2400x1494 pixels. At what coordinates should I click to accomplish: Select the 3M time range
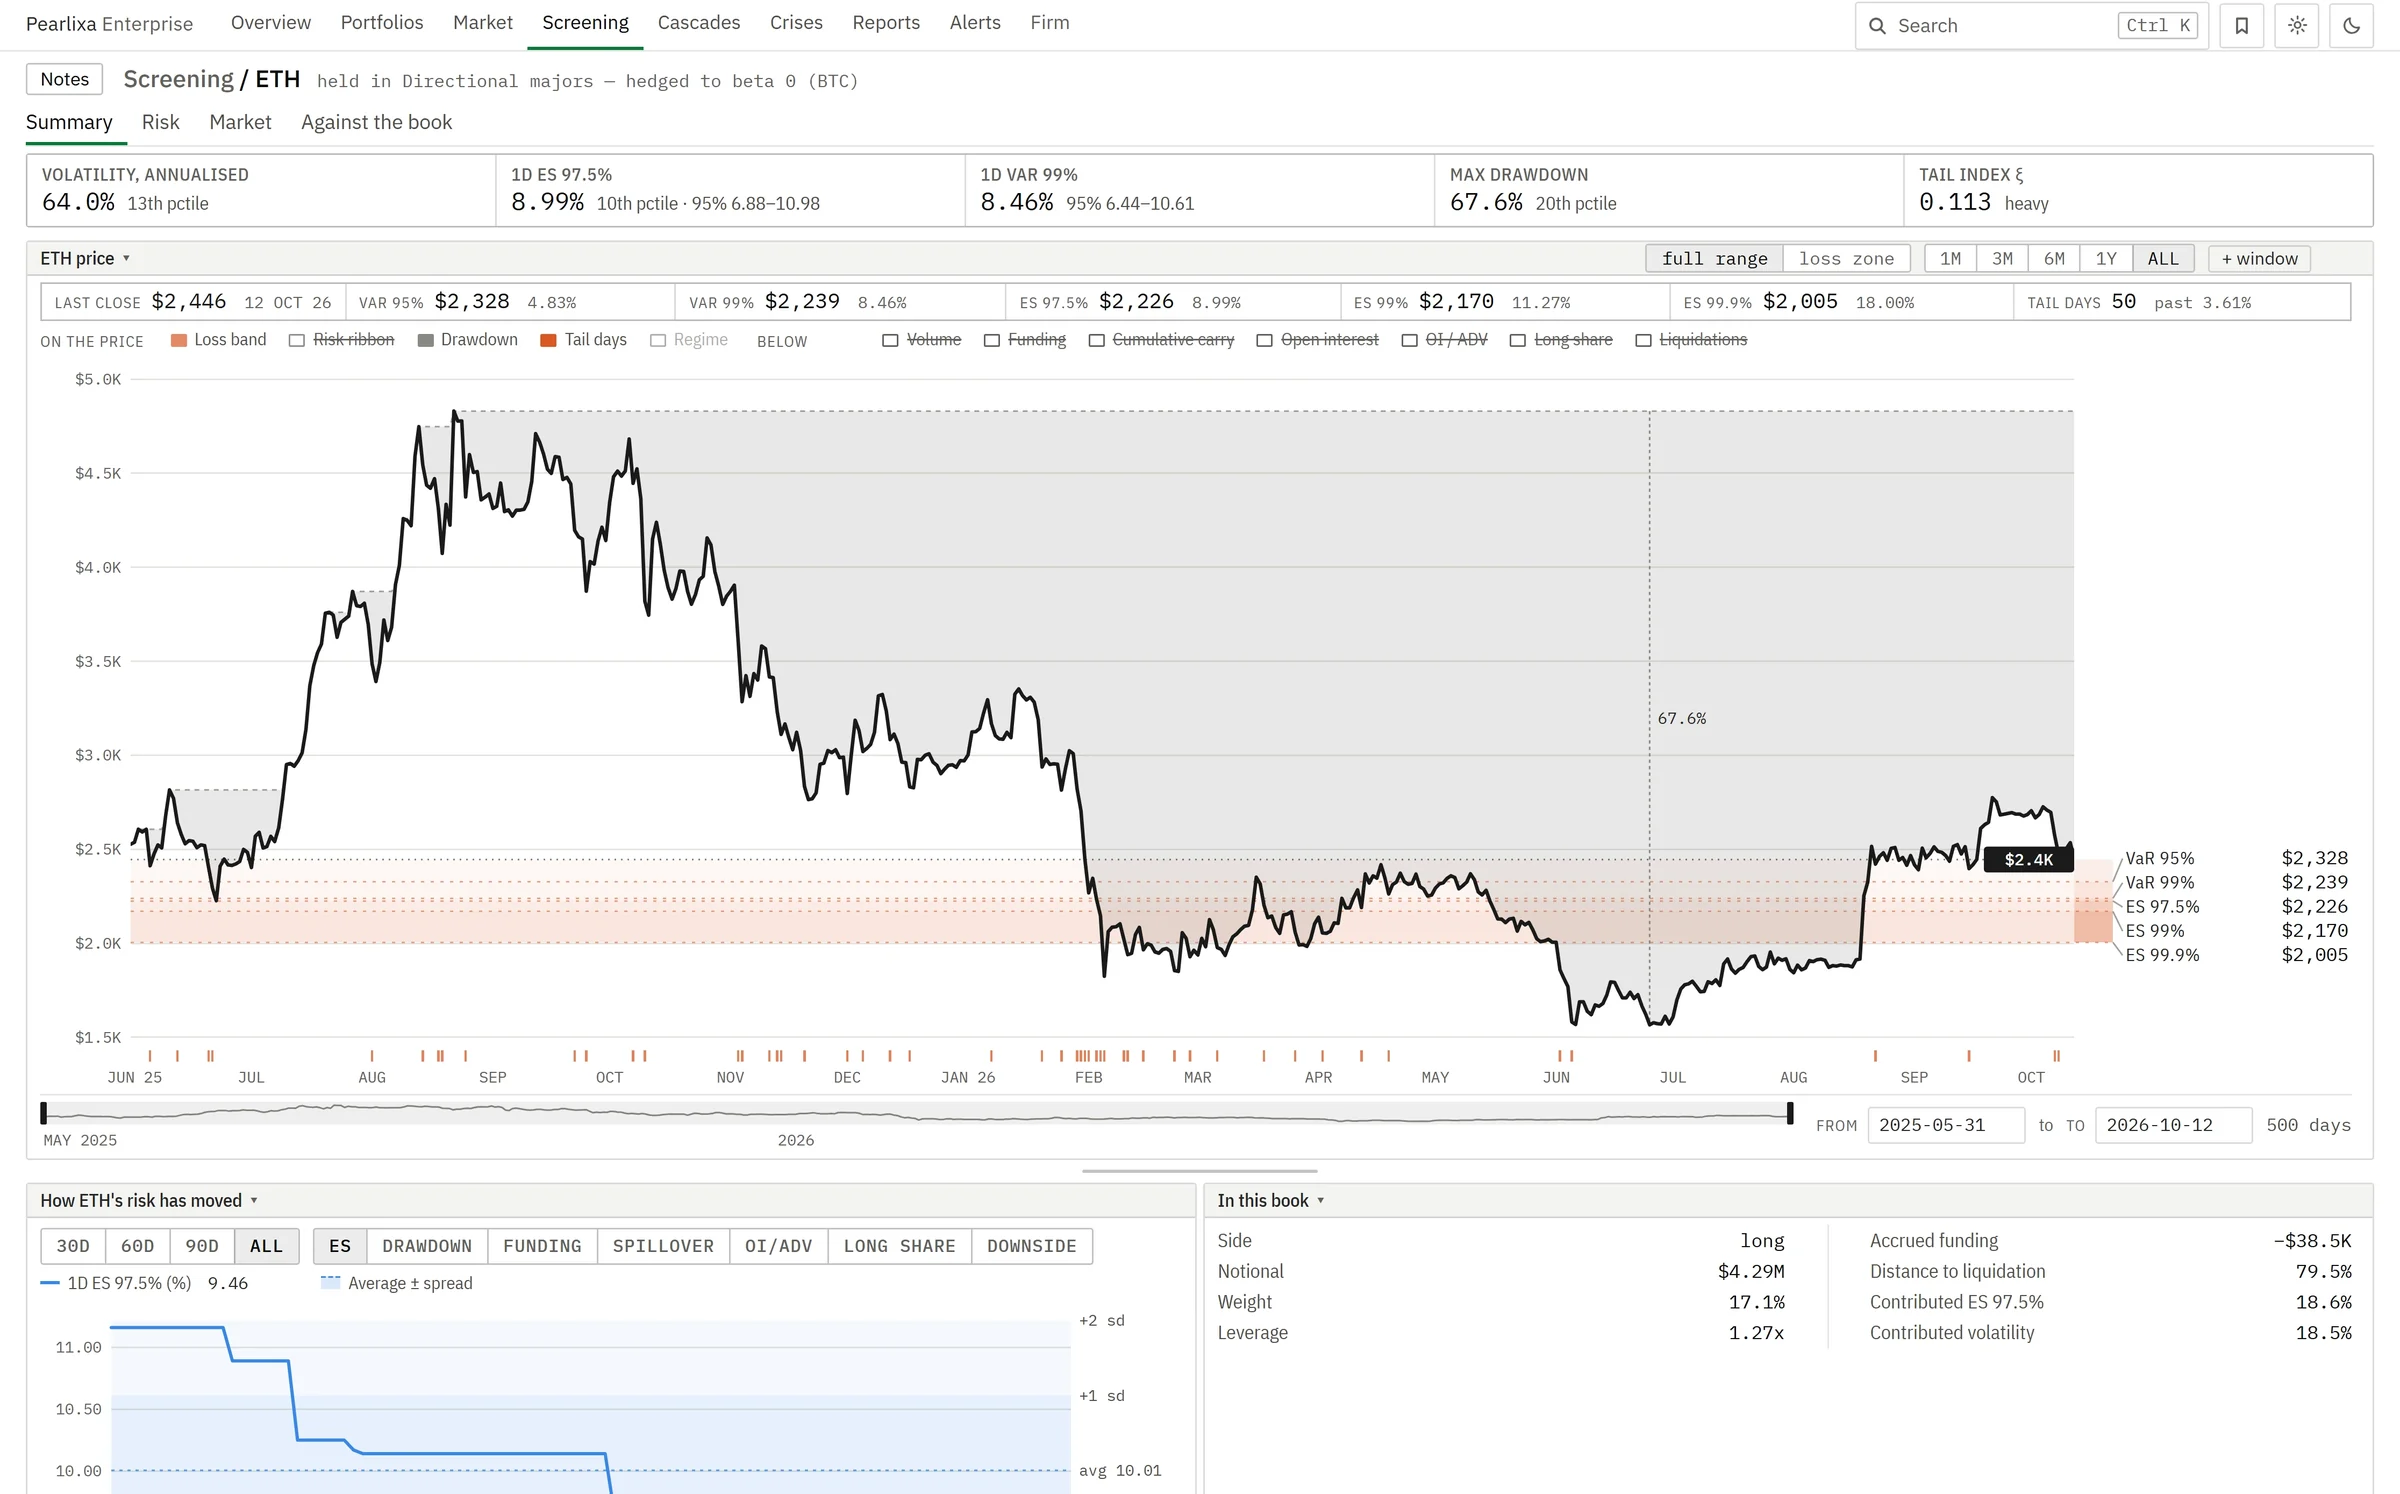pyautogui.click(x=2002, y=258)
